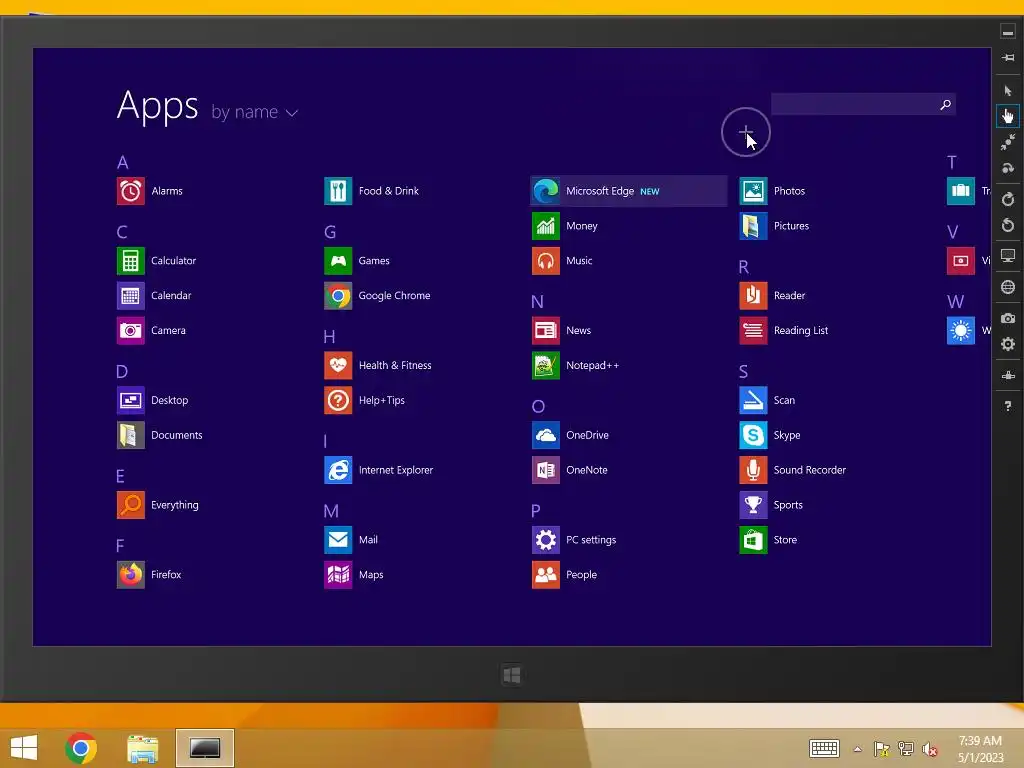
Task: Rotate simulator clockwise
Action: [1008, 199]
